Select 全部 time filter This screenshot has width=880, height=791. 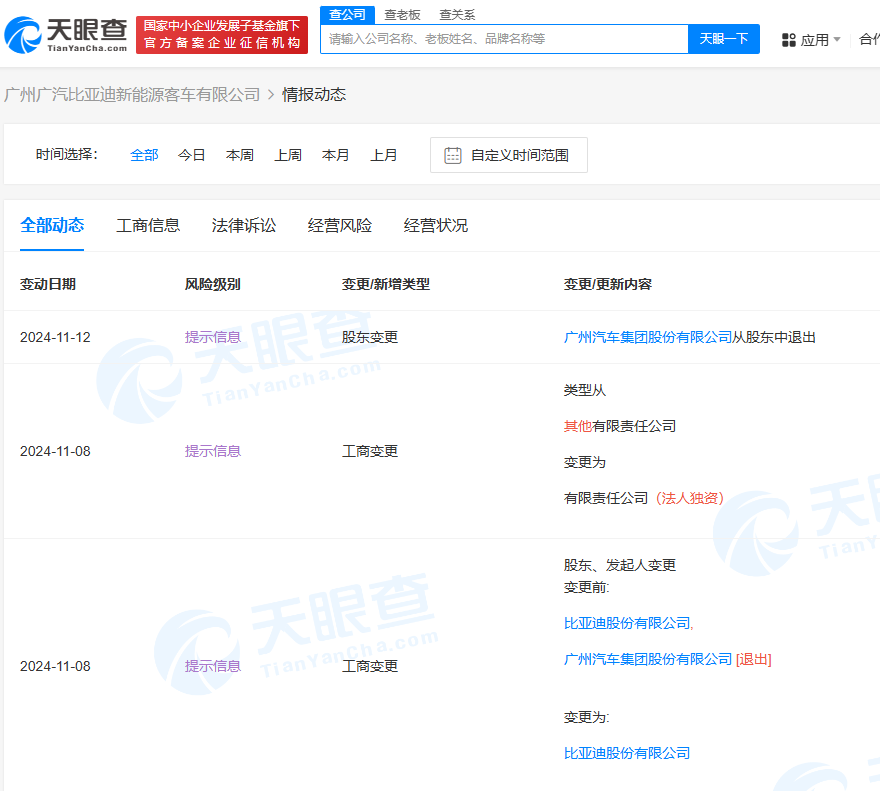(x=144, y=155)
